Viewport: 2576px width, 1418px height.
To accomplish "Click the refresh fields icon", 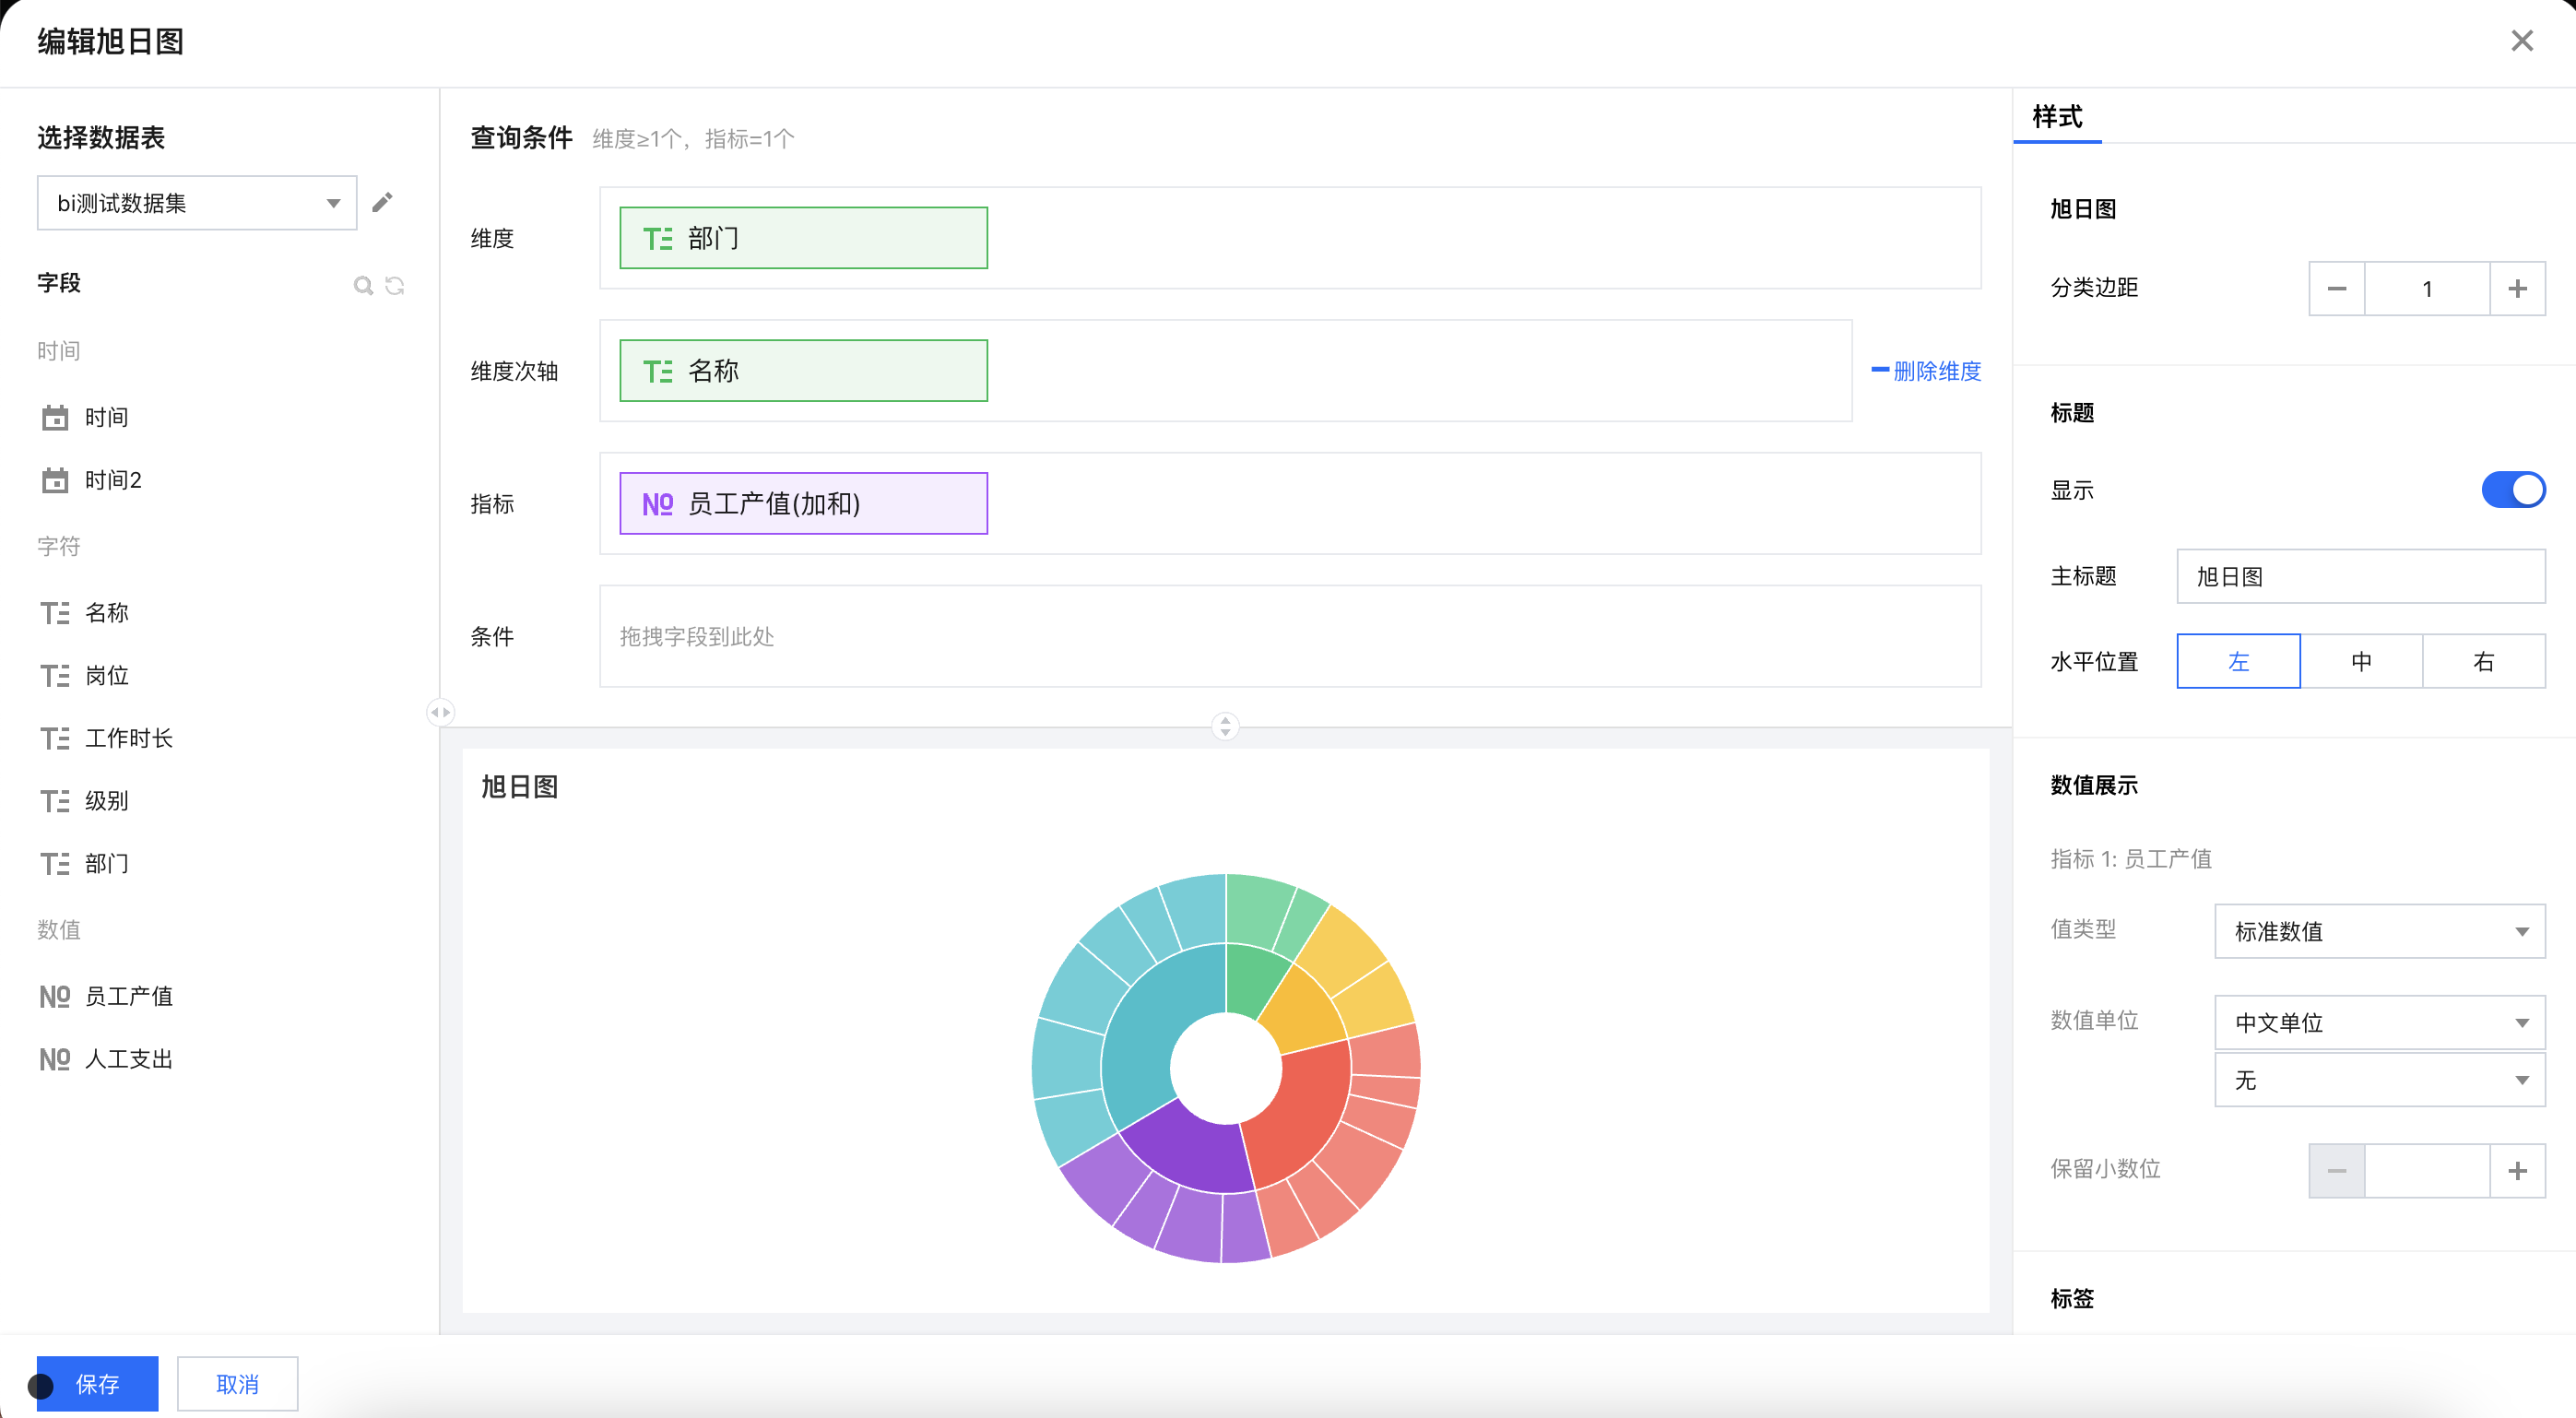I will coord(395,286).
